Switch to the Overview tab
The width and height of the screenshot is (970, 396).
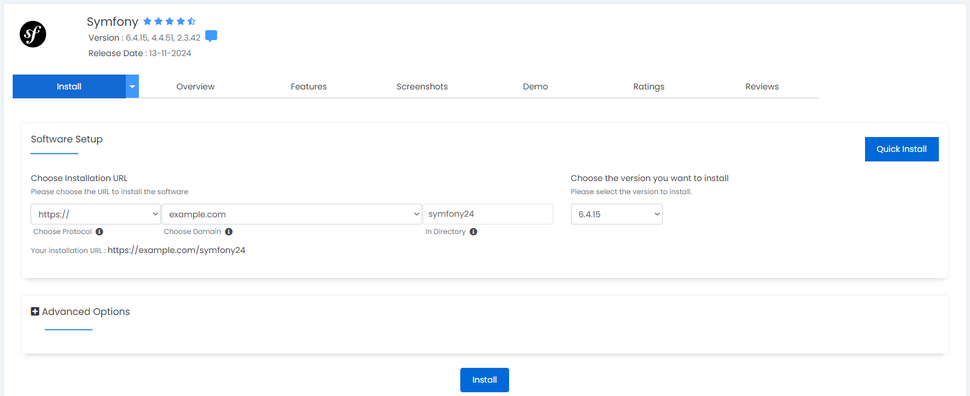click(x=195, y=87)
